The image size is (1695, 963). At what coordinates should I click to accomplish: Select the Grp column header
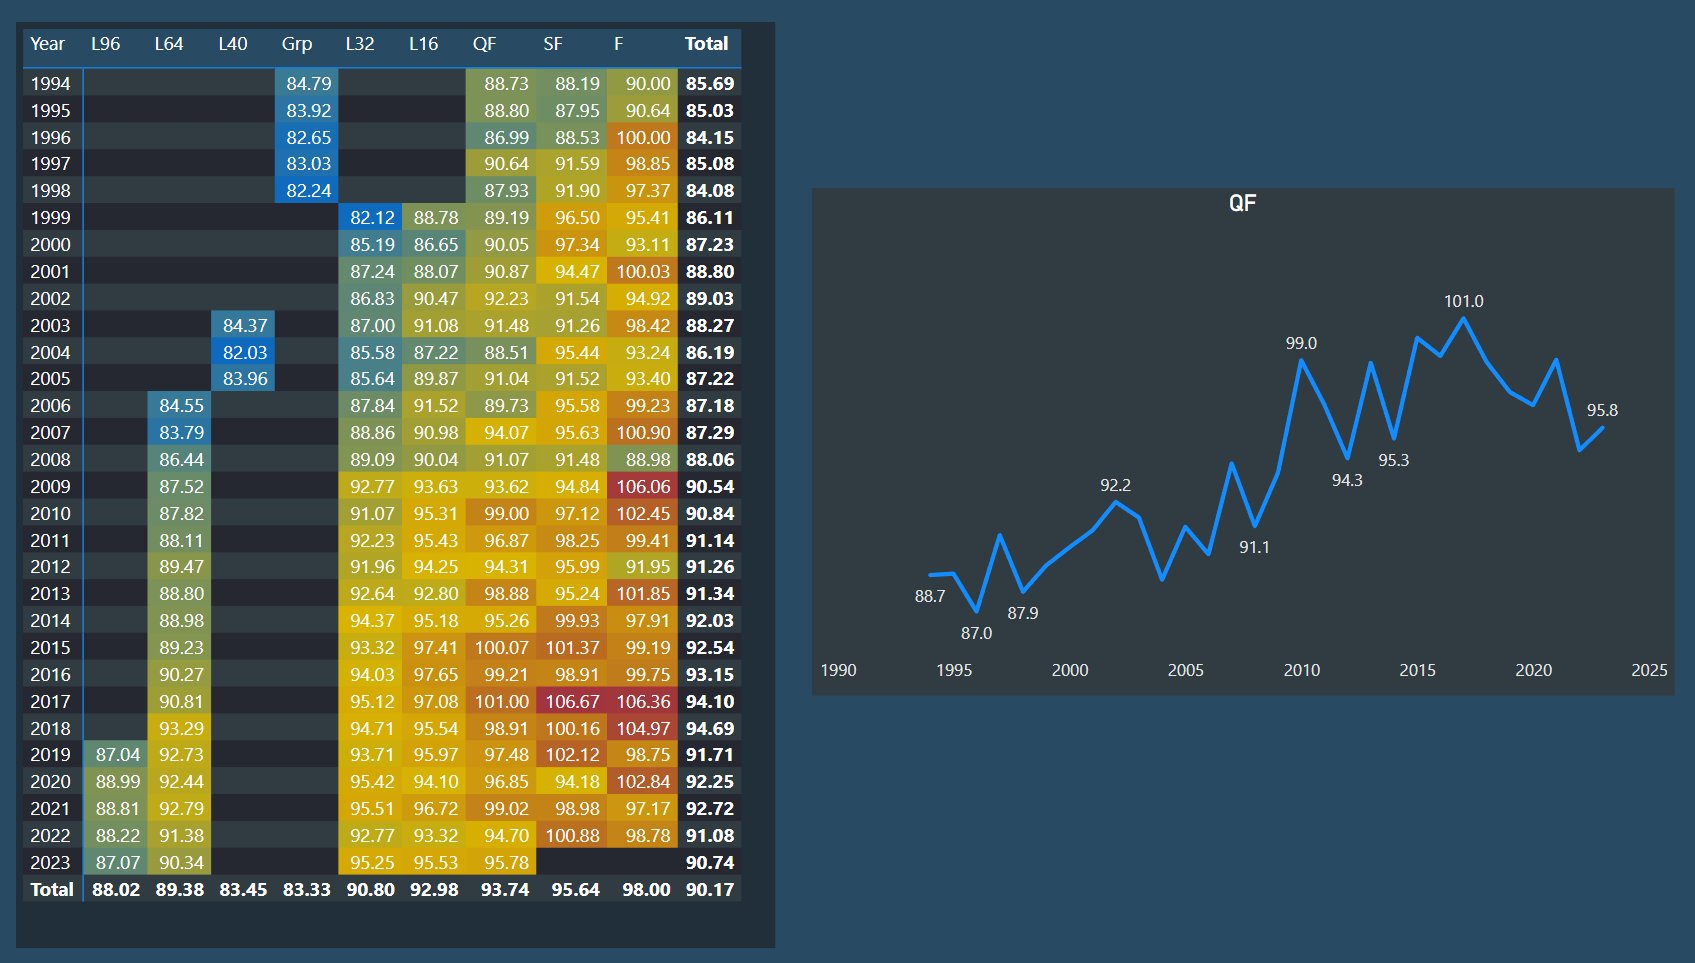296,44
